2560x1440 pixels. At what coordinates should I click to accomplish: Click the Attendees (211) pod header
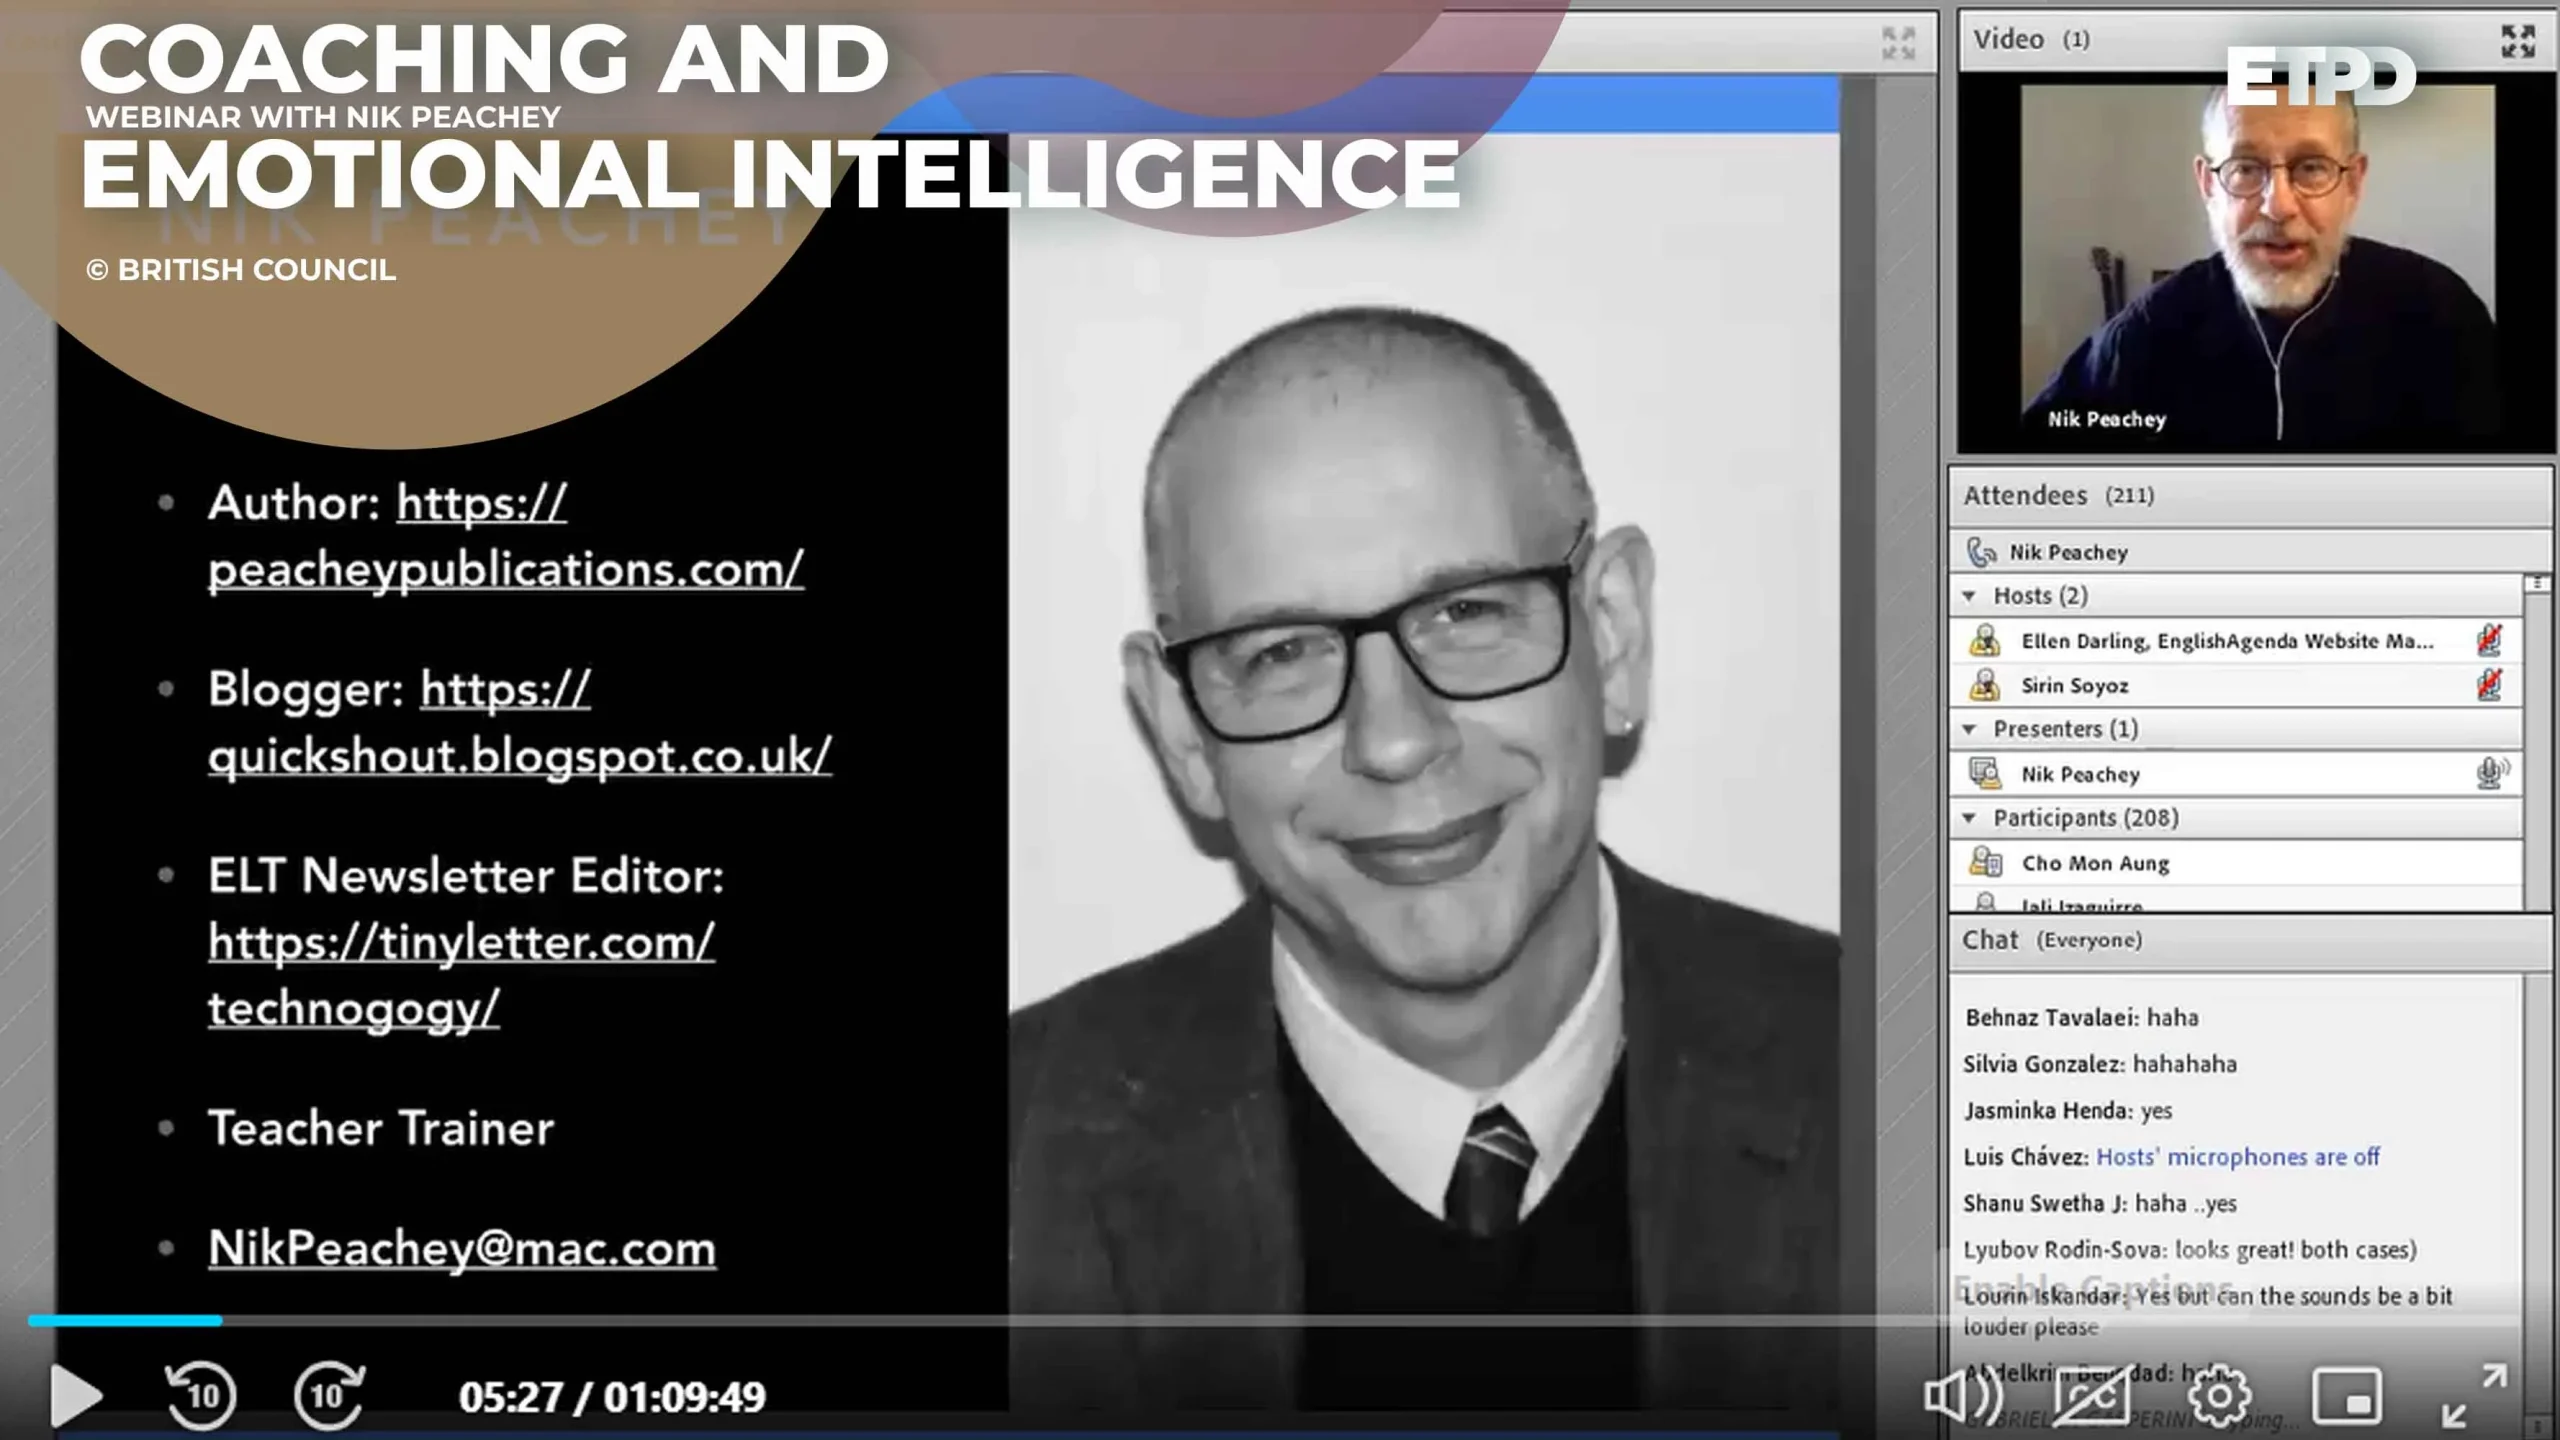pyautogui.click(x=2250, y=496)
